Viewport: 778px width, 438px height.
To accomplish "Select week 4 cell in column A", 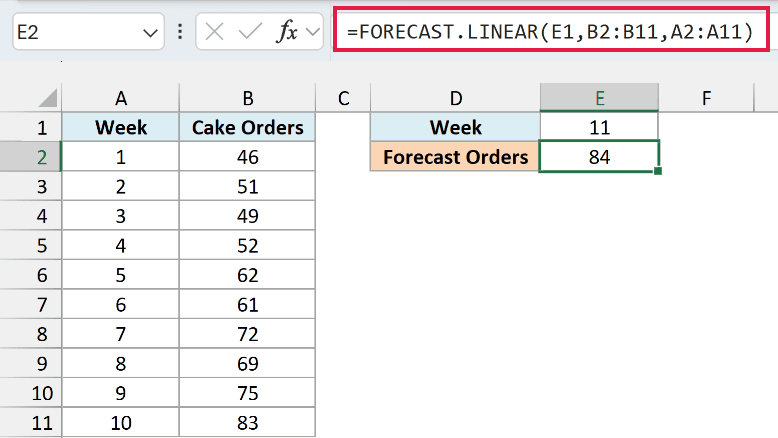I will (121, 246).
